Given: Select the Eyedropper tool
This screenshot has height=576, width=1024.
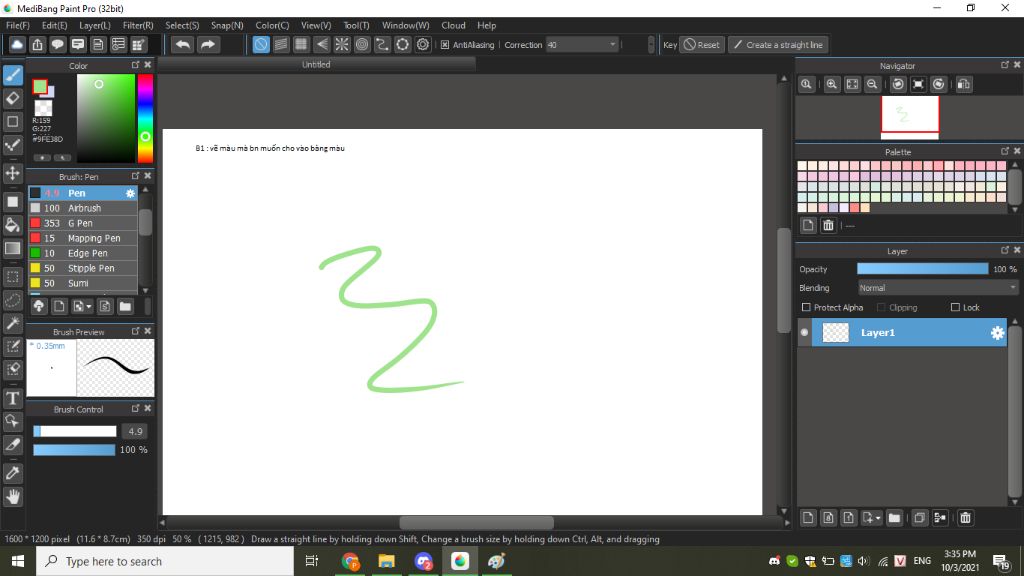Looking at the screenshot, I should pos(12,473).
